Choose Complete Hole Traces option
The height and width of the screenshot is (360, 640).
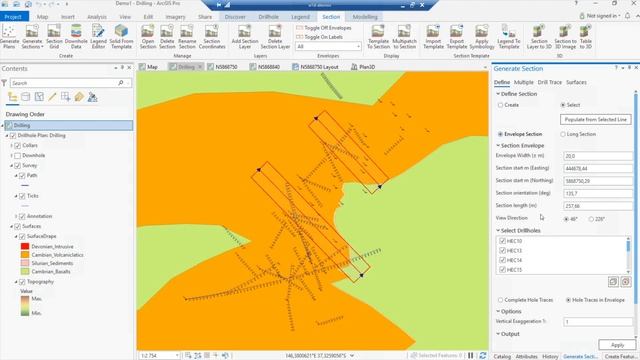pyautogui.click(x=500, y=300)
